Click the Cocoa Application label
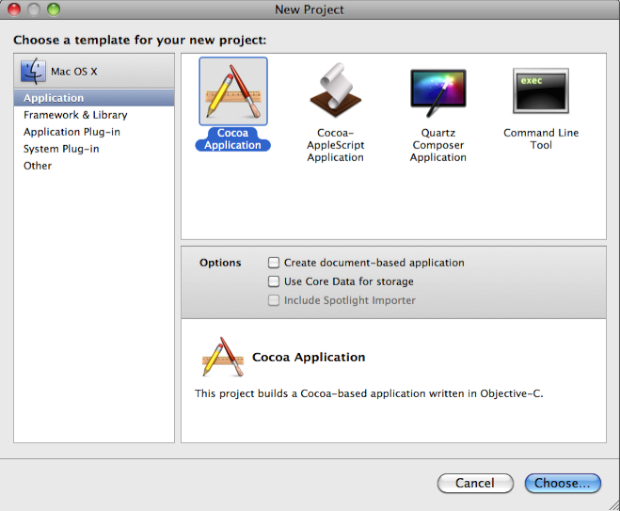Image resolution: width=620 pixels, height=511 pixels. 233,139
